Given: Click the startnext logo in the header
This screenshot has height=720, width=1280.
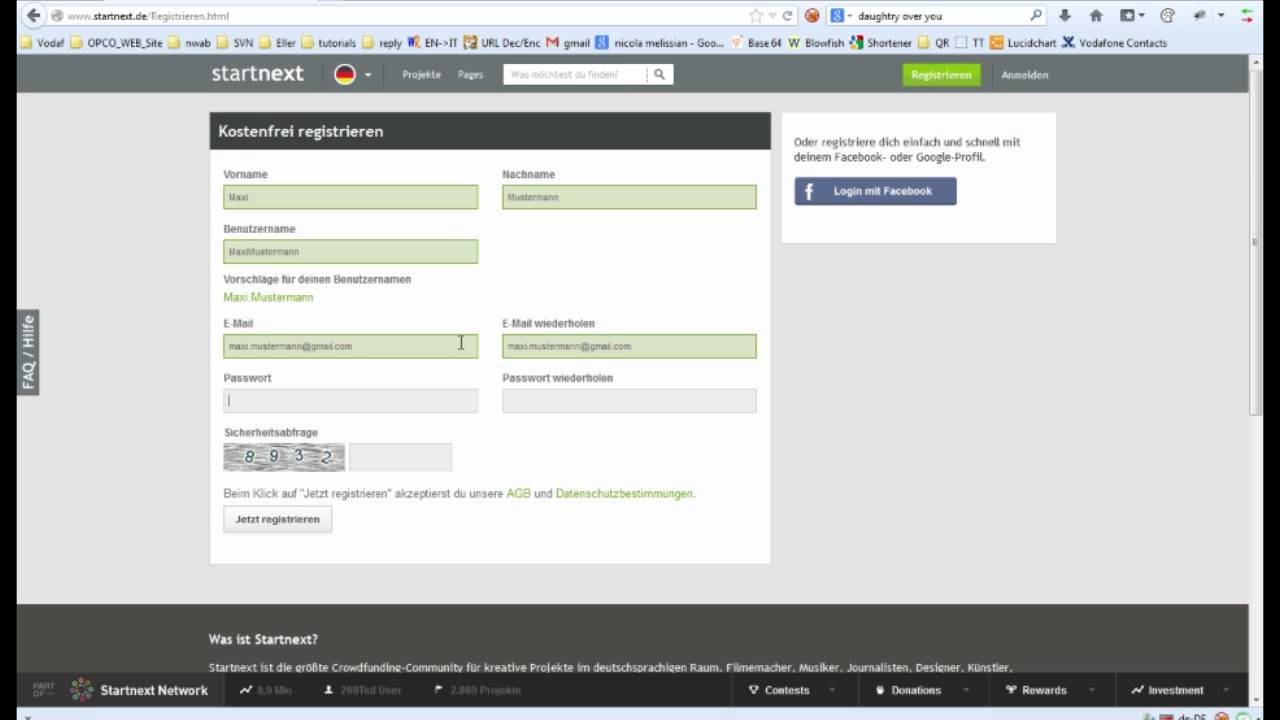Looking at the screenshot, I should tap(257, 74).
